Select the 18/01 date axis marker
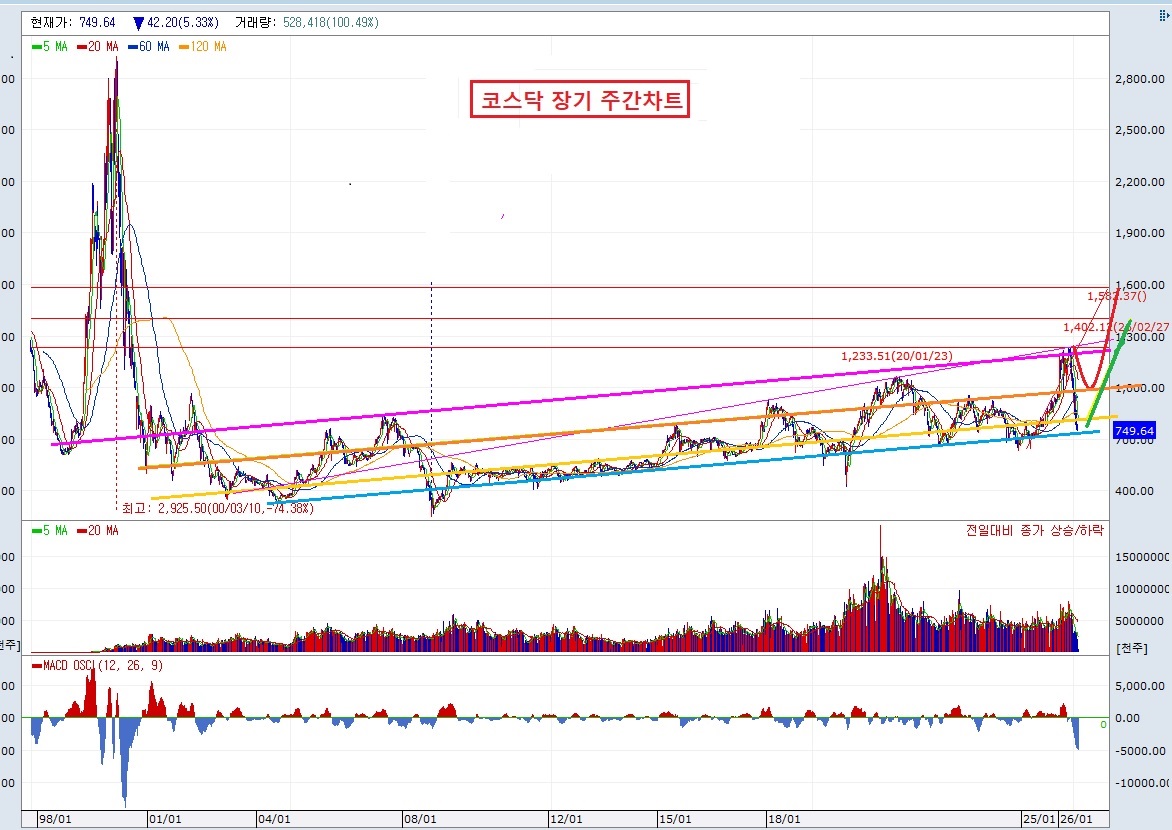Screen dimensions: 1172x830 point(784,819)
